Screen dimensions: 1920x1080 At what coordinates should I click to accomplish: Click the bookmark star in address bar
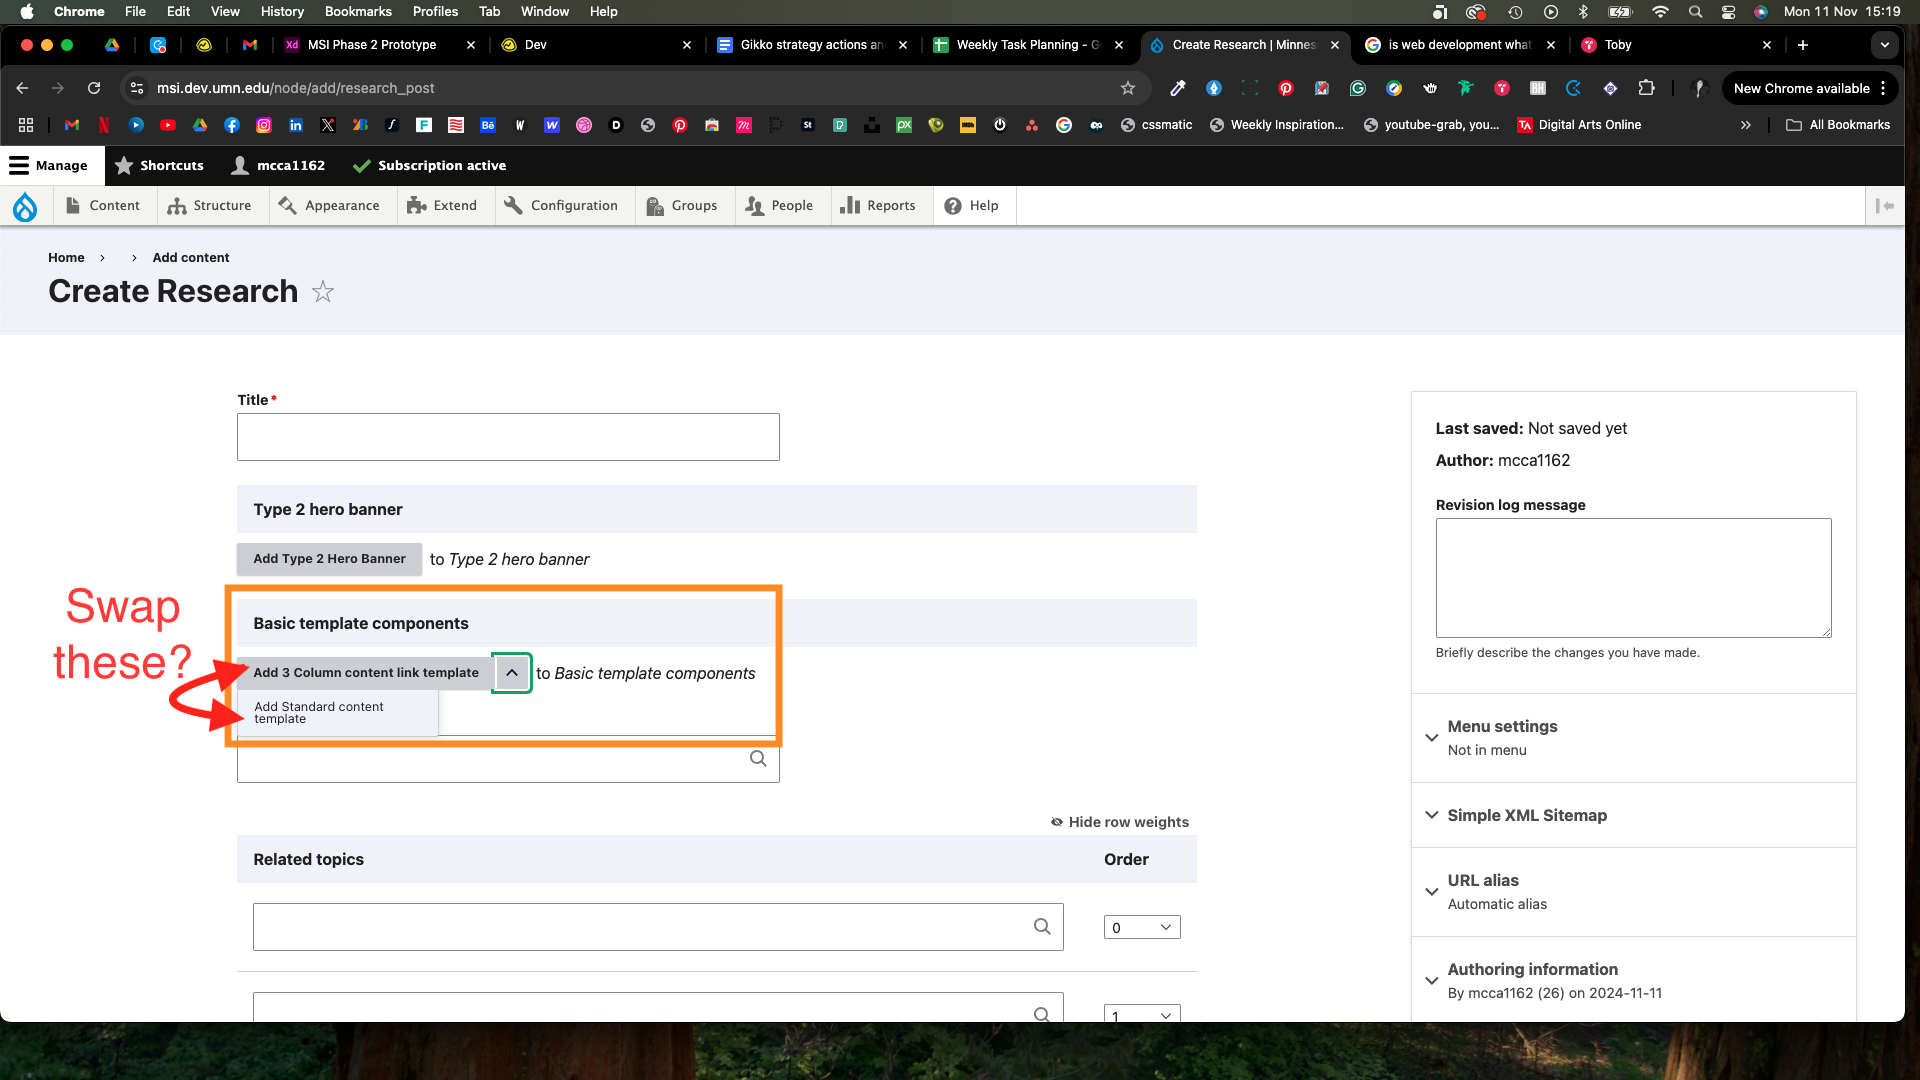[x=1128, y=88]
